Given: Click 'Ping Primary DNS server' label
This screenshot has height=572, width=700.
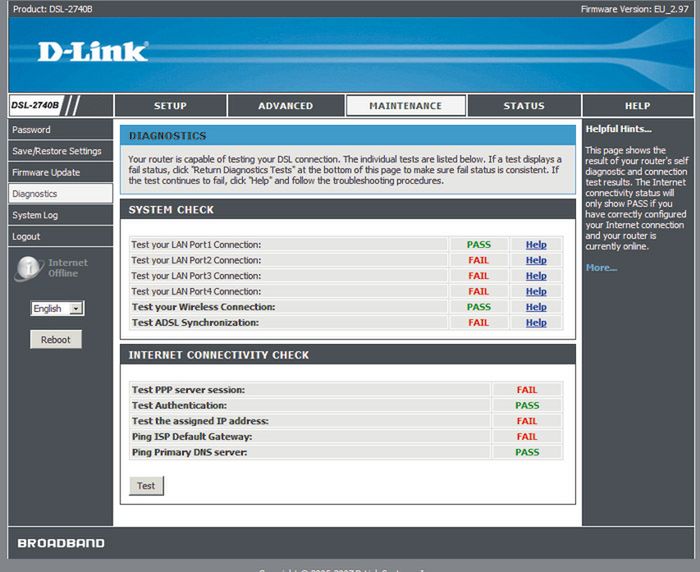Looking at the screenshot, I should 189,452.
